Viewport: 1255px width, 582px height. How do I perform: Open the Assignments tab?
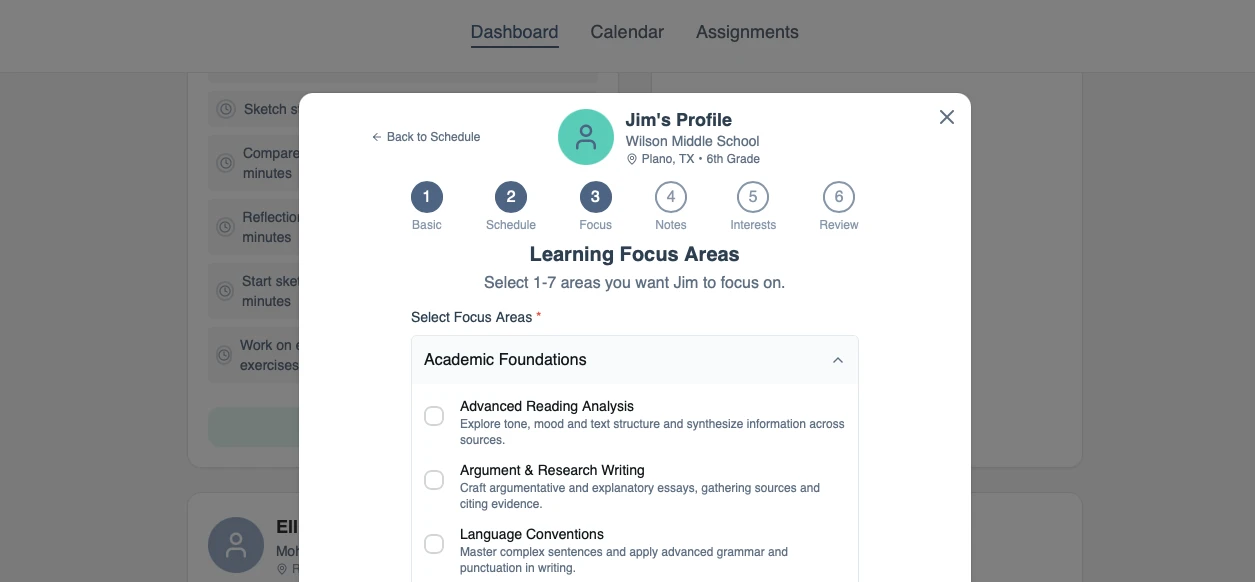point(747,32)
